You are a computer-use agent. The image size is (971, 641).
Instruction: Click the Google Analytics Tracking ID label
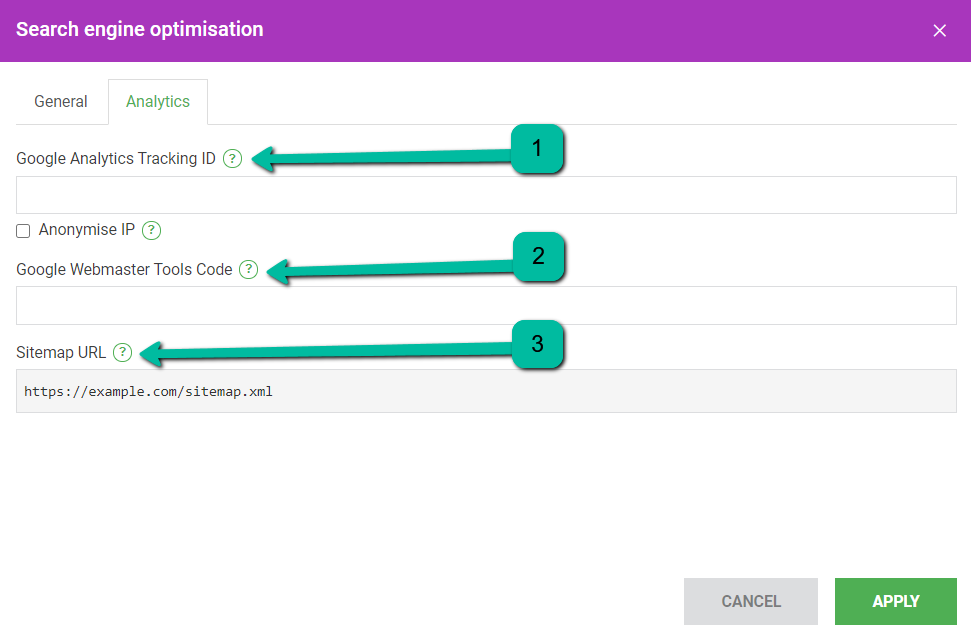(116, 159)
